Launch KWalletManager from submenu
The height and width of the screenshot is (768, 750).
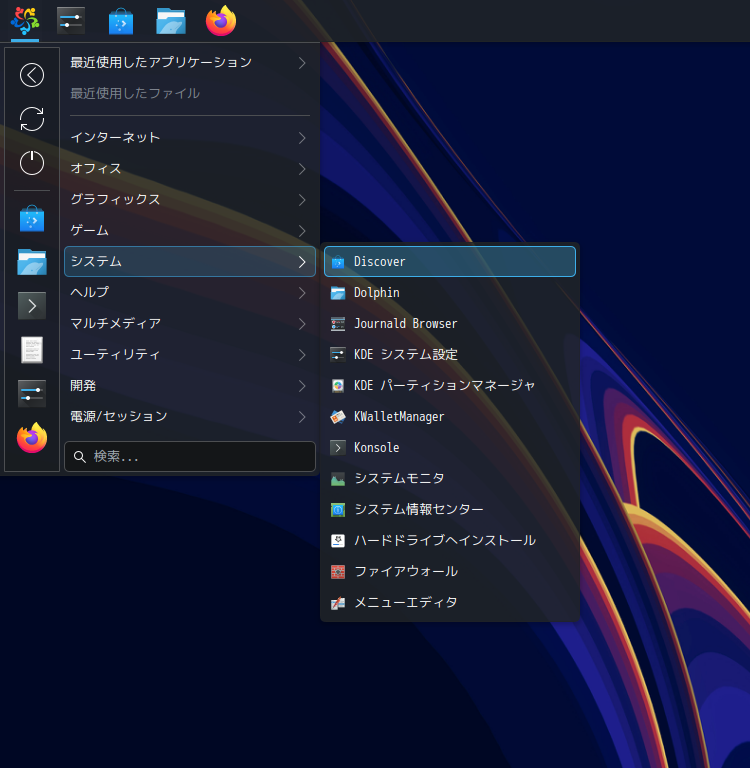pyautogui.click(x=450, y=417)
